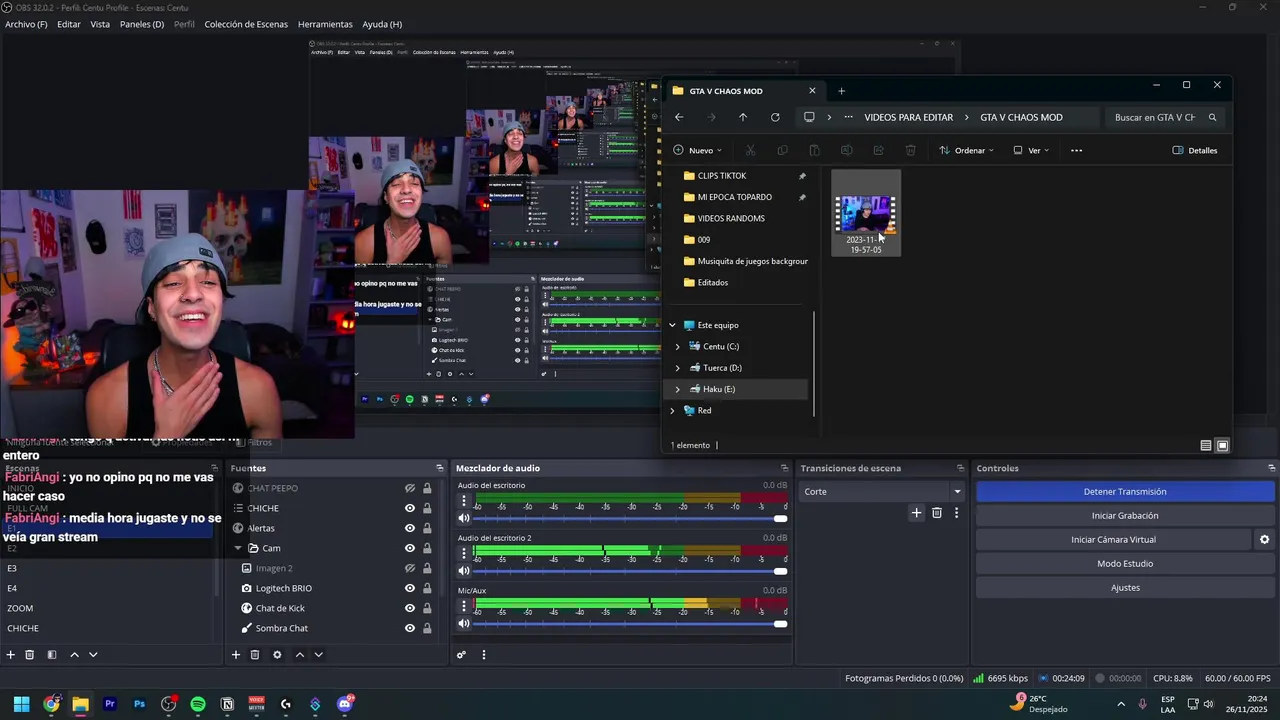This screenshot has width=1280, height=720.
Task: Switch to Modo Estudio
Action: coord(1125,564)
